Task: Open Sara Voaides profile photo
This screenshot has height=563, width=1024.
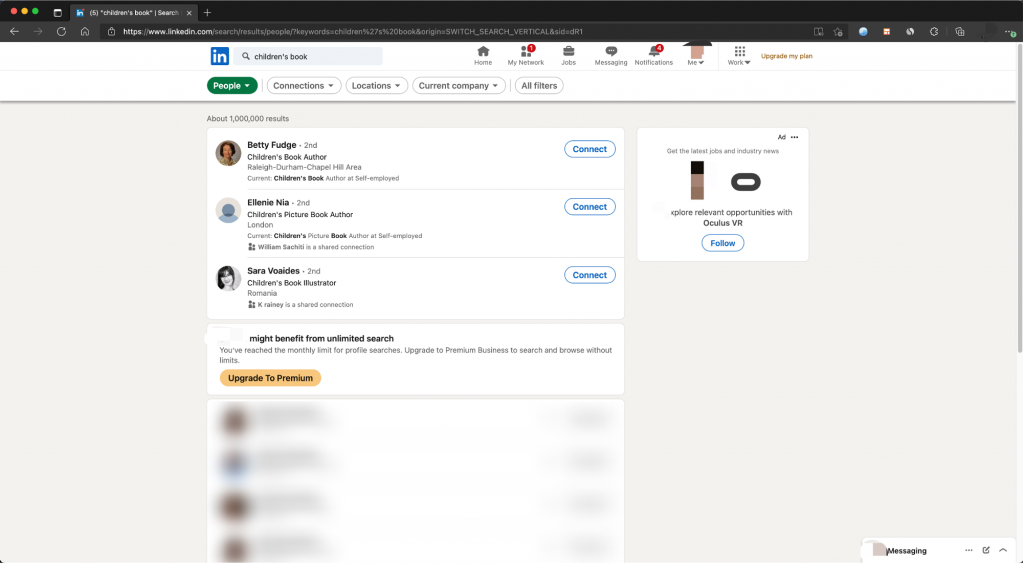Action: 229,278
